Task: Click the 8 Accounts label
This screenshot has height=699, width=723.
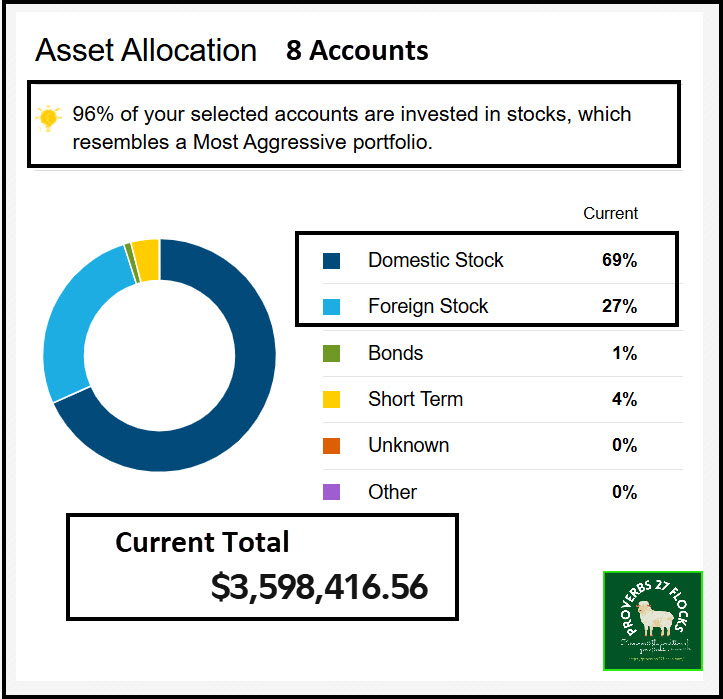Action: [357, 51]
